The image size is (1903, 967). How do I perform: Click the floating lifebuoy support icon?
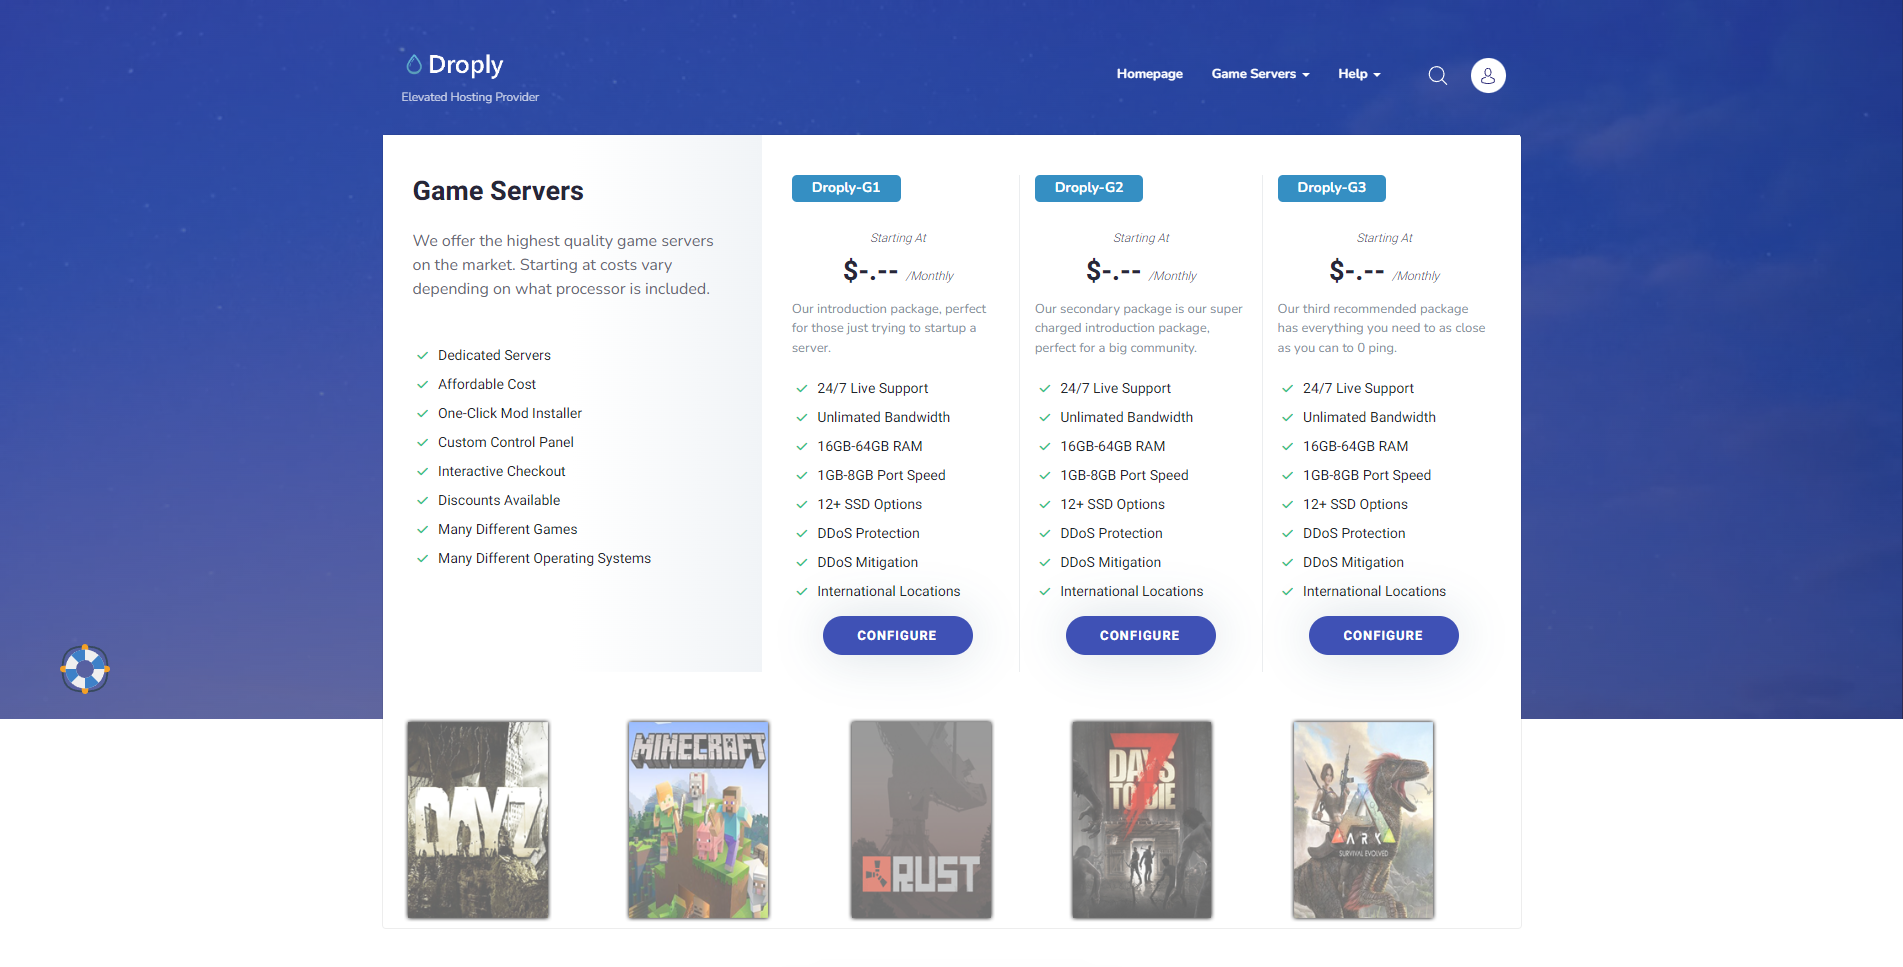point(85,669)
